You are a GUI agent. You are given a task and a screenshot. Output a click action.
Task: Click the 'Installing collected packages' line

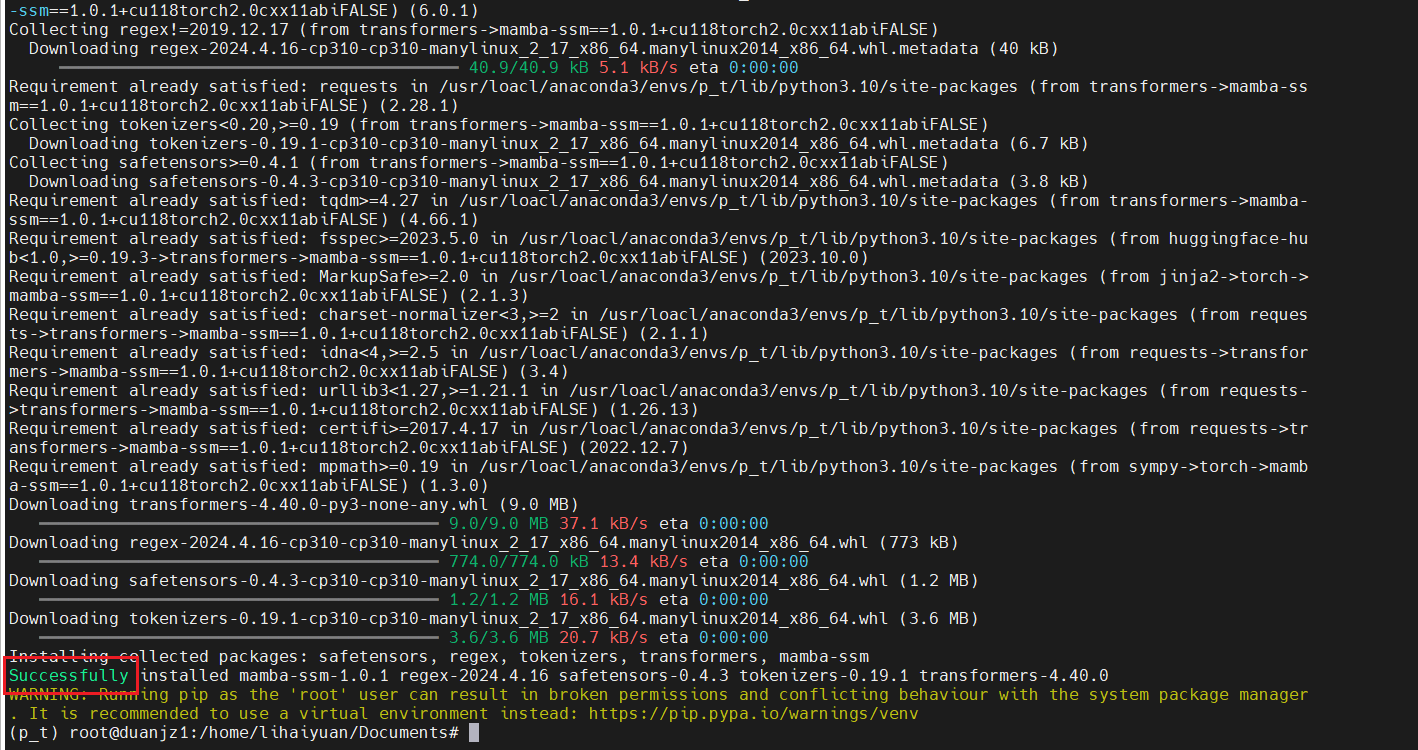point(438,657)
